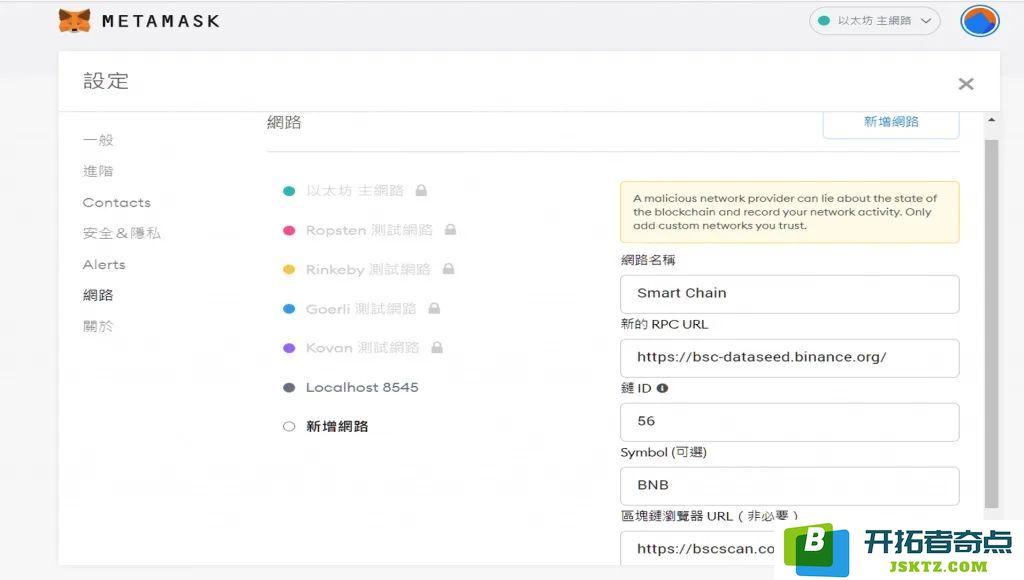Click the teal dot of 以太坊 主網路 row
The height and width of the screenshot is (580, 1024).
coord(289,191)
